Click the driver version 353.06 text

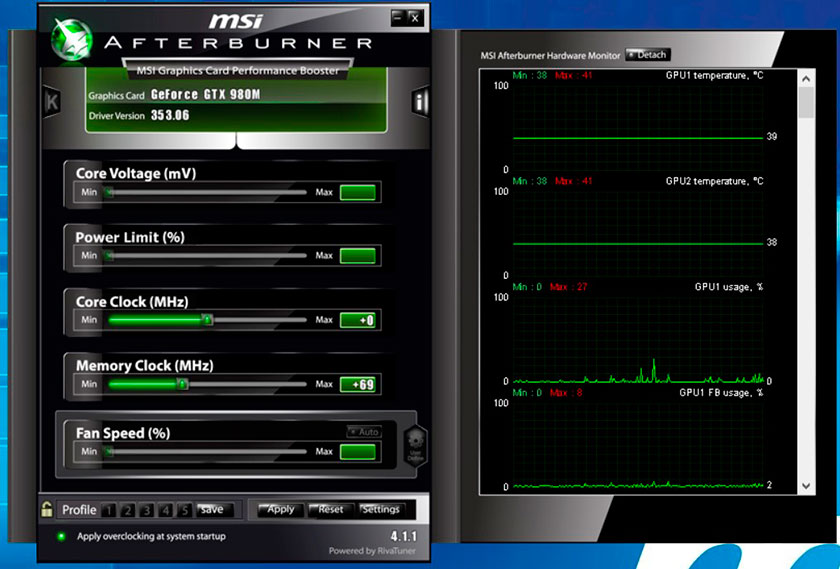[x=170, y=115]
